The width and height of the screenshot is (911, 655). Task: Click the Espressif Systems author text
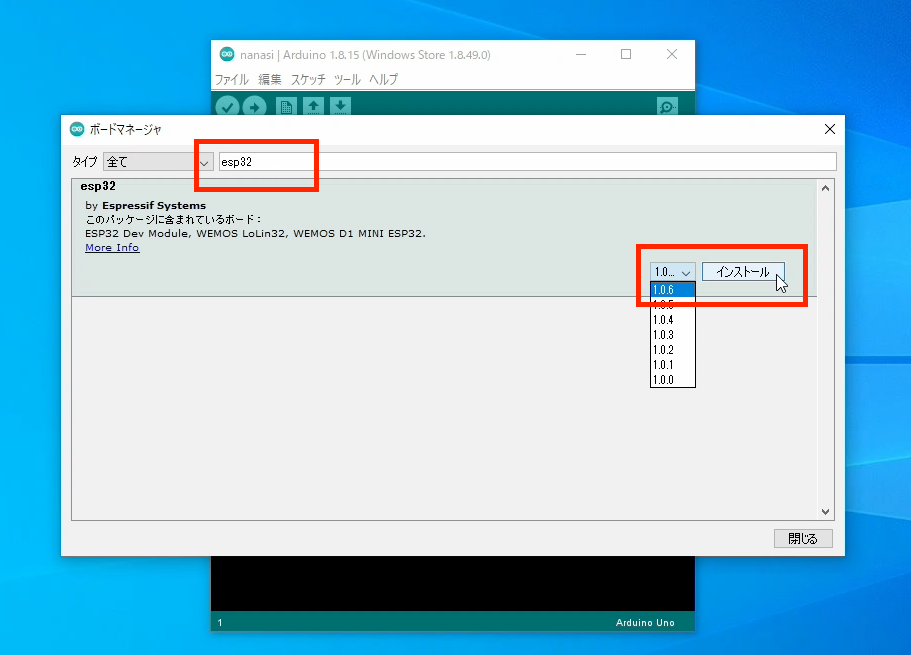(154, 205)
